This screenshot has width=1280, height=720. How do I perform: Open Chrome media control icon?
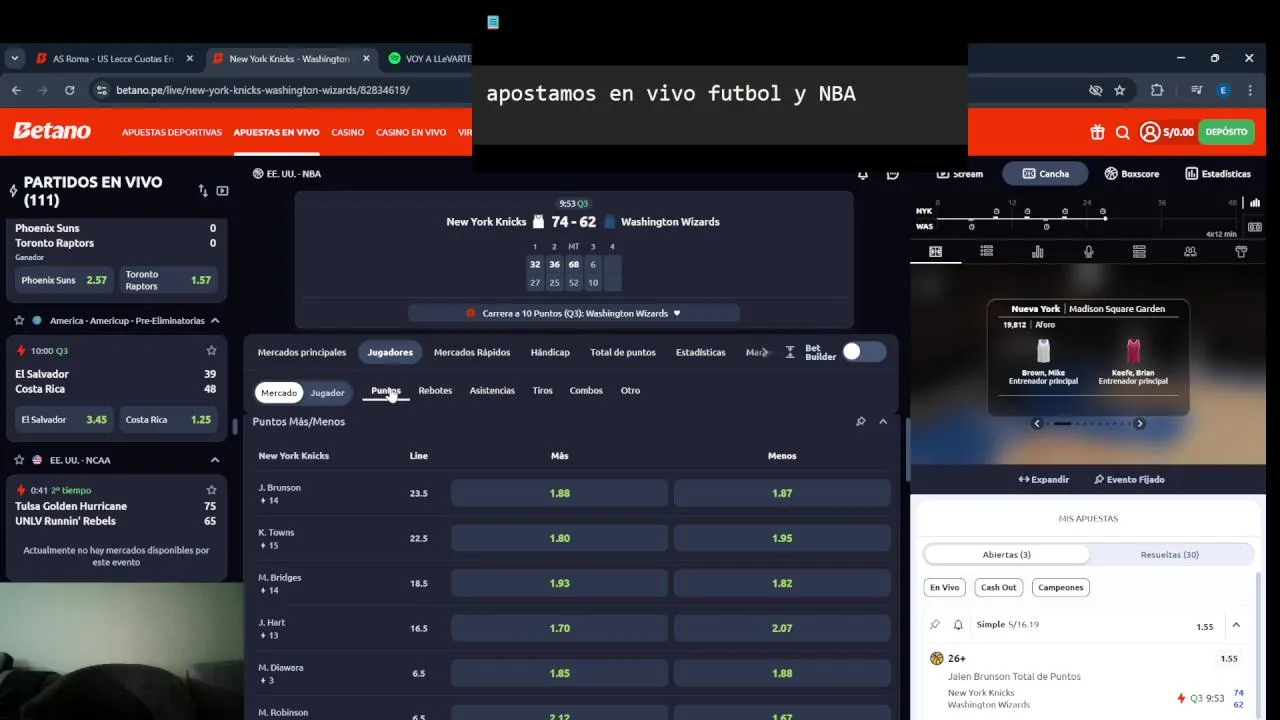coord(1196,90)
